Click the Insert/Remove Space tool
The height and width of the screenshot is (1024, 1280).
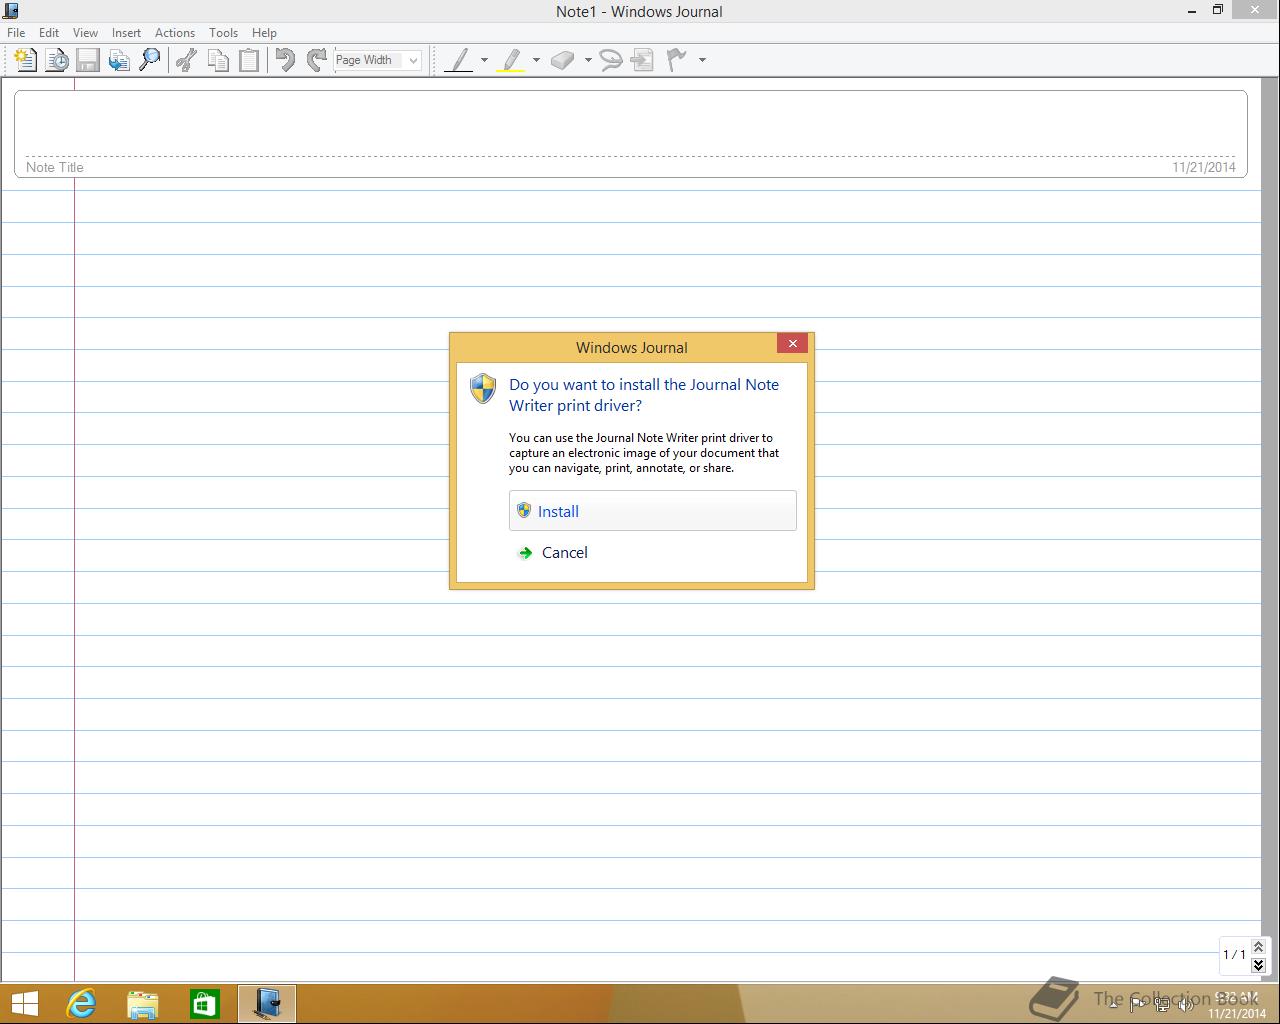point(643,60)
